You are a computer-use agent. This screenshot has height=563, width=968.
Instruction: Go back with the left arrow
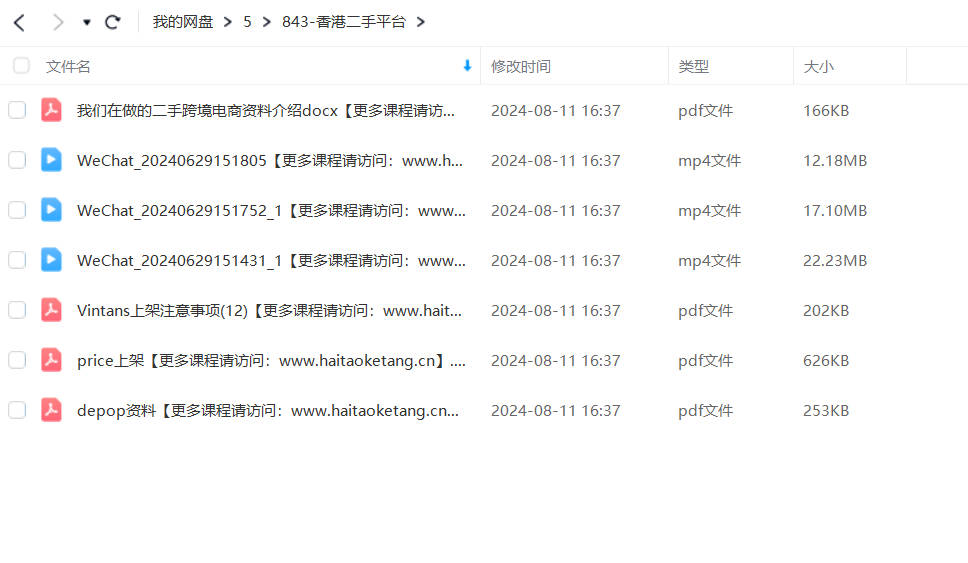tap(19, 23)
